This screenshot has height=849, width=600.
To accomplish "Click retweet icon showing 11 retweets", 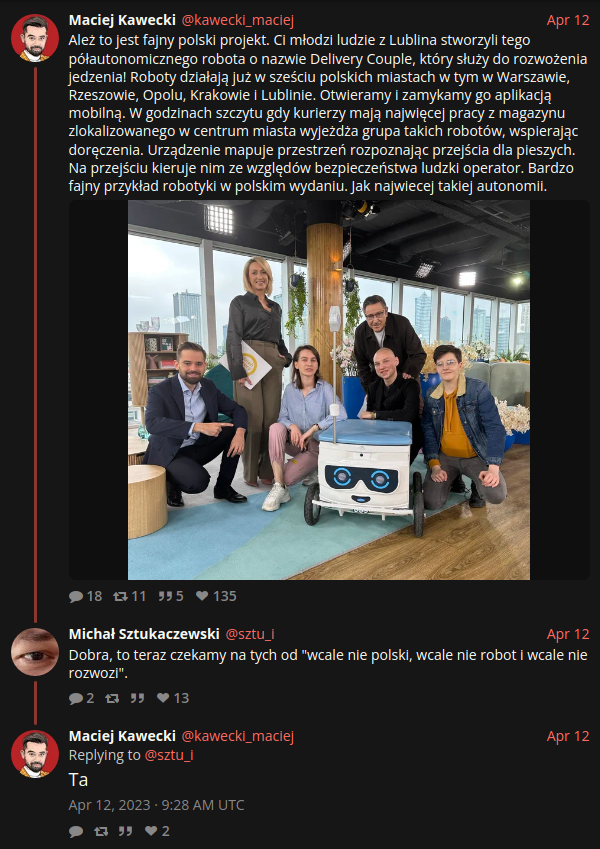I will [120, 596].
